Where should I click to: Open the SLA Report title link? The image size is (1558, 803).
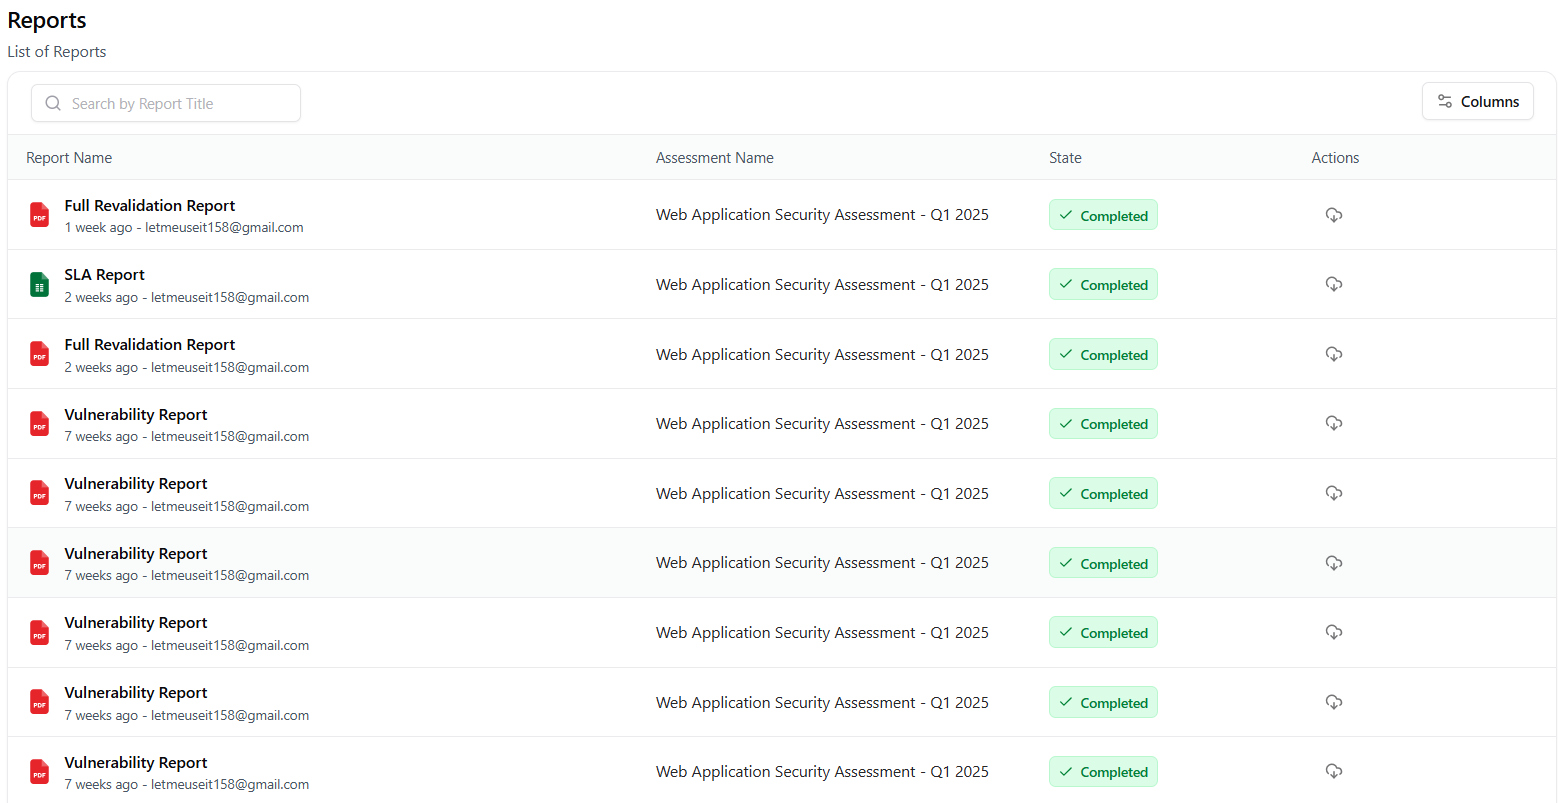[105, 275]
